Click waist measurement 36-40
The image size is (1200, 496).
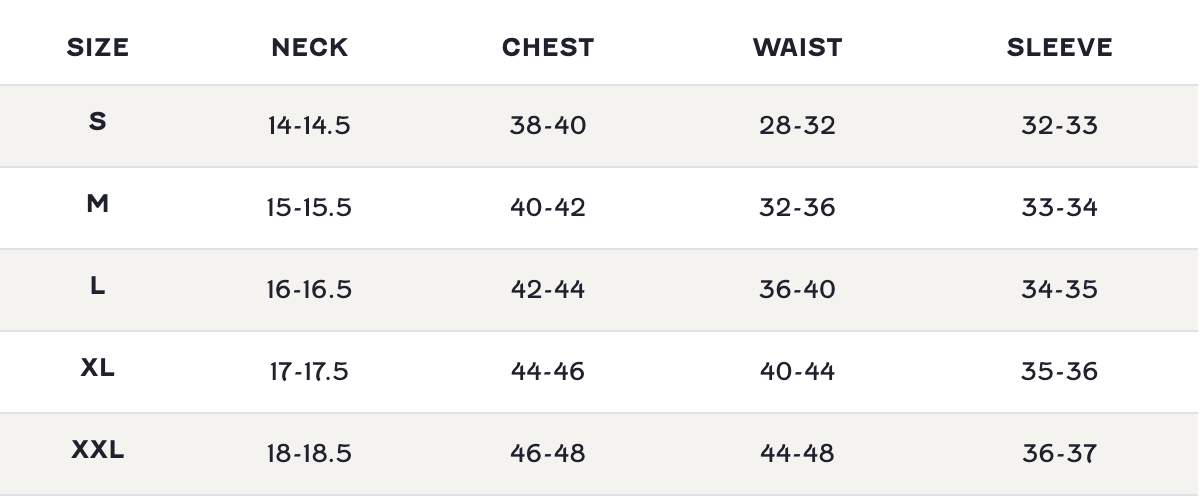[x=797, y=290]
